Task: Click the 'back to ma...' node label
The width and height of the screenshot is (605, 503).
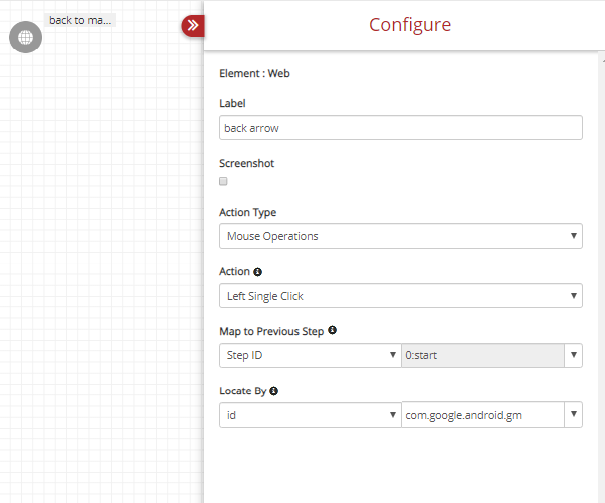Action: click(80, 20)
